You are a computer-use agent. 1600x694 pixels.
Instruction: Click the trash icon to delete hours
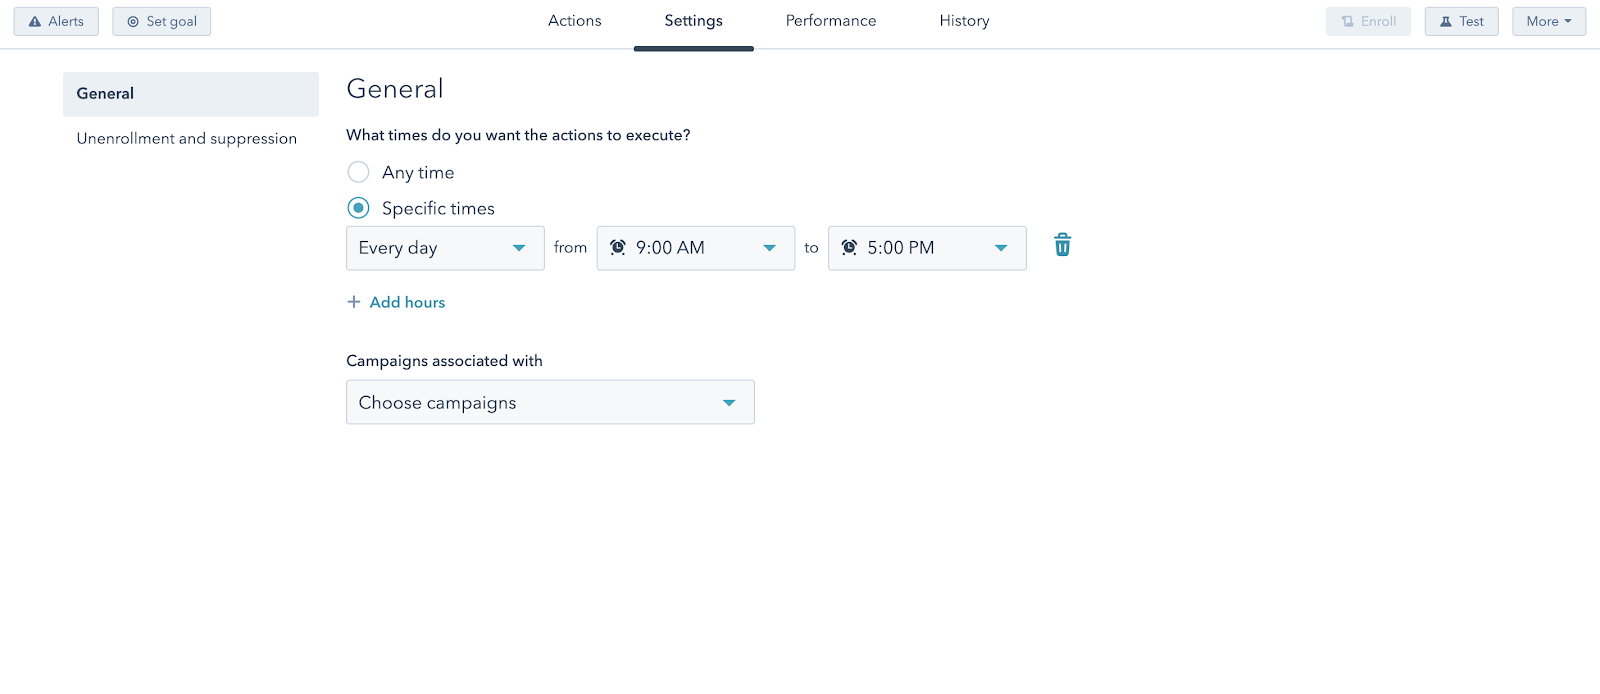pyautogui.click(x=1062, y=246)
